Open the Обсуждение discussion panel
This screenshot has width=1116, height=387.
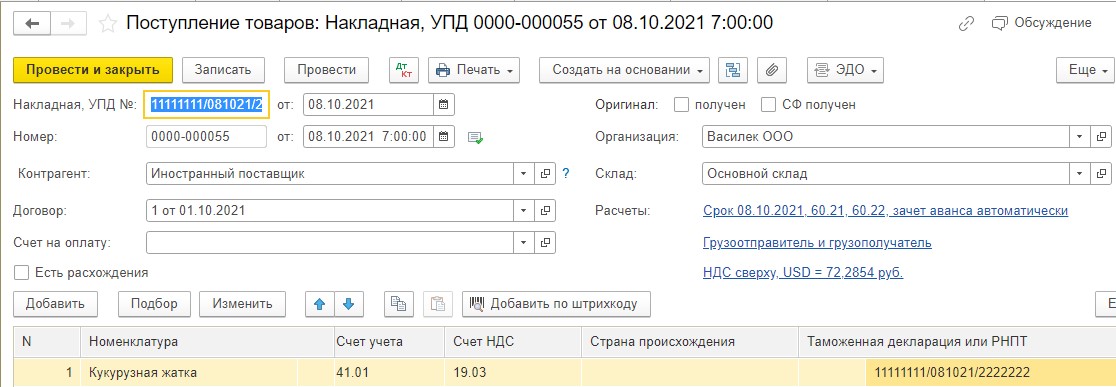[x=1041, y=23]
